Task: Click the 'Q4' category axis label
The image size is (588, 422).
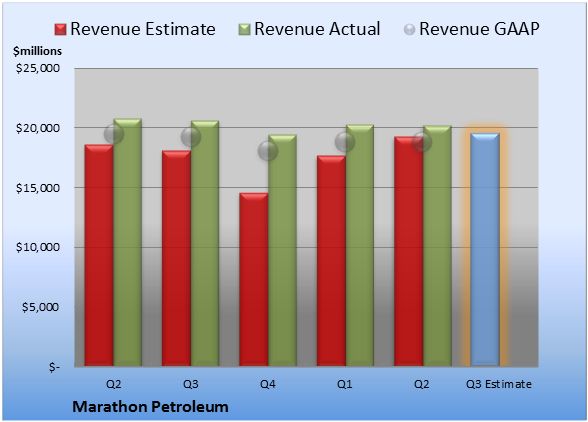Action: coord(268,384)
